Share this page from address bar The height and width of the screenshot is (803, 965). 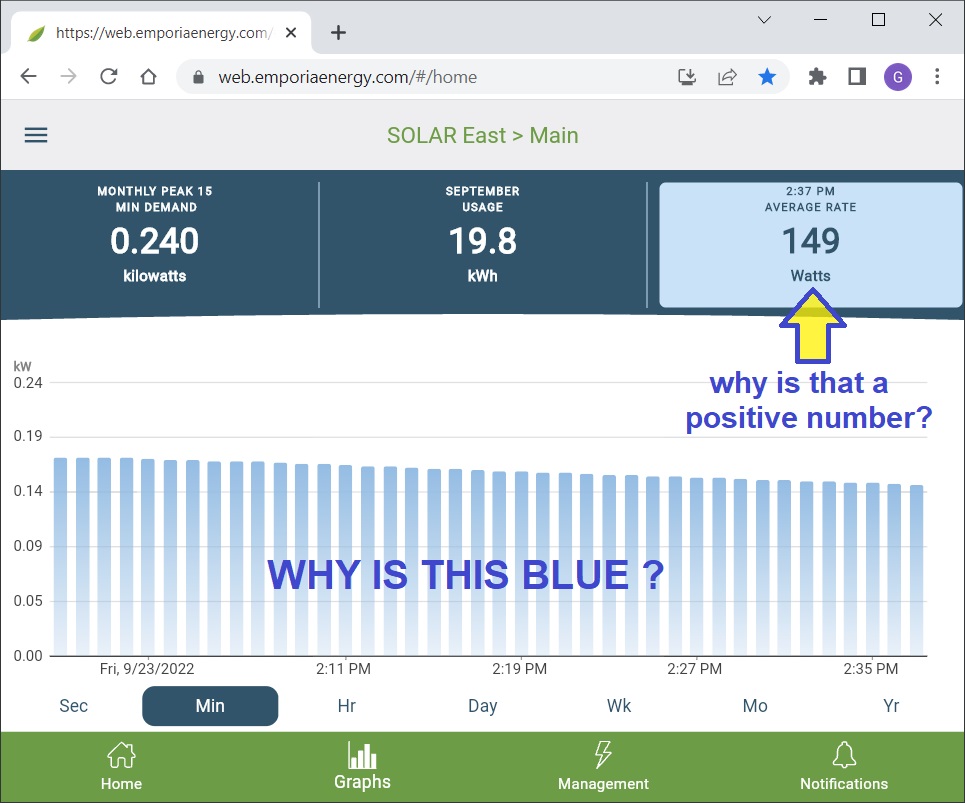[x=727, y=77]
